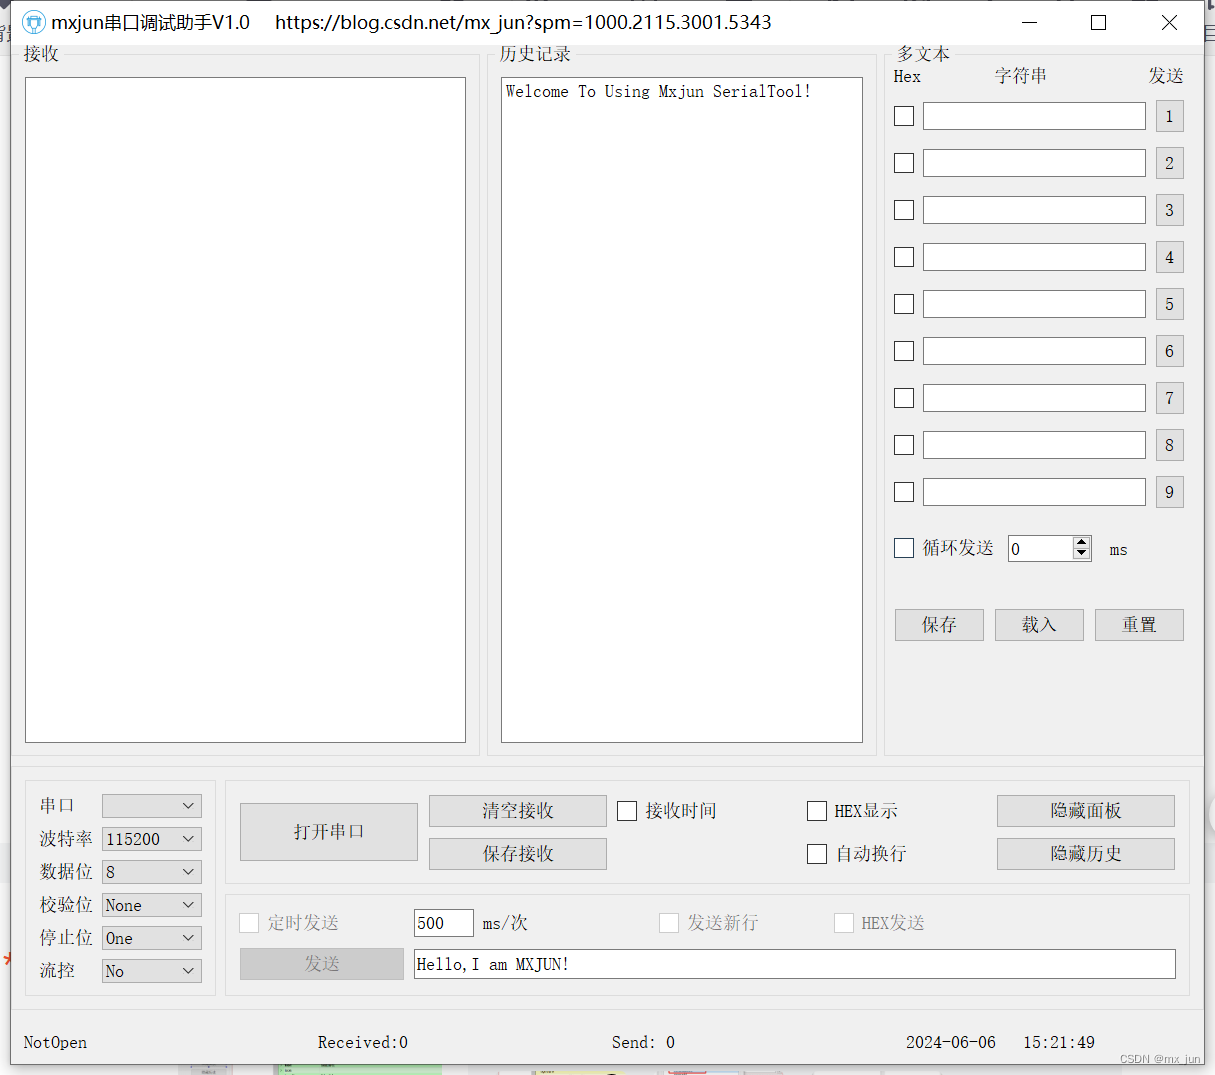Image resolution: width=1215 pixels, height=1075 pixels.
Task: Click 保存接收 to save received data
Action: pos(518,854)
